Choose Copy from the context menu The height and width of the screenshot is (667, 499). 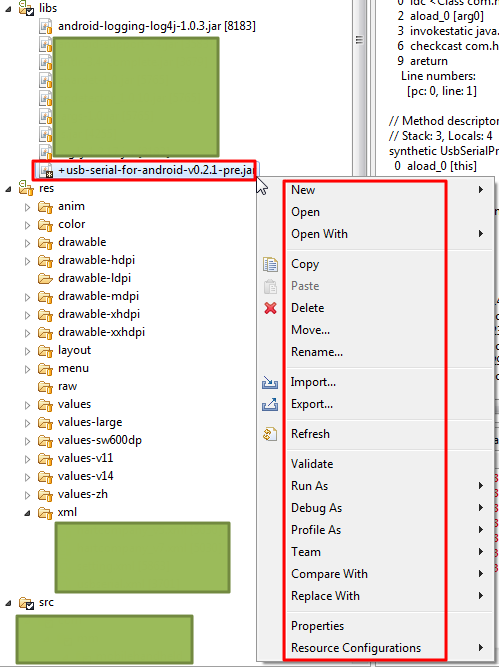(x=377, y=264)
